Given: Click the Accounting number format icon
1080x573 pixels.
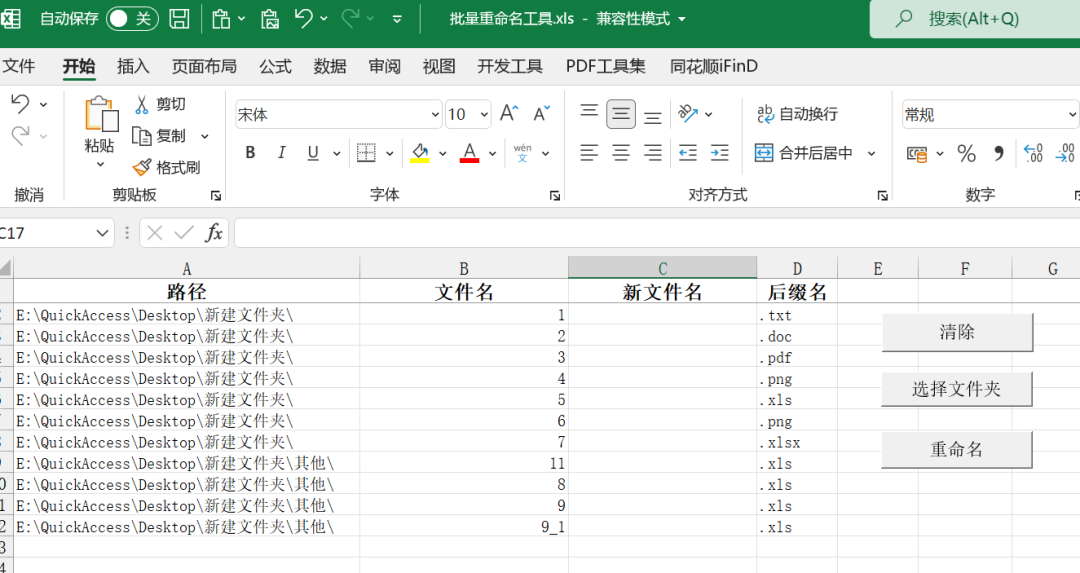Looking at the screenshot, I should point(916,154).
